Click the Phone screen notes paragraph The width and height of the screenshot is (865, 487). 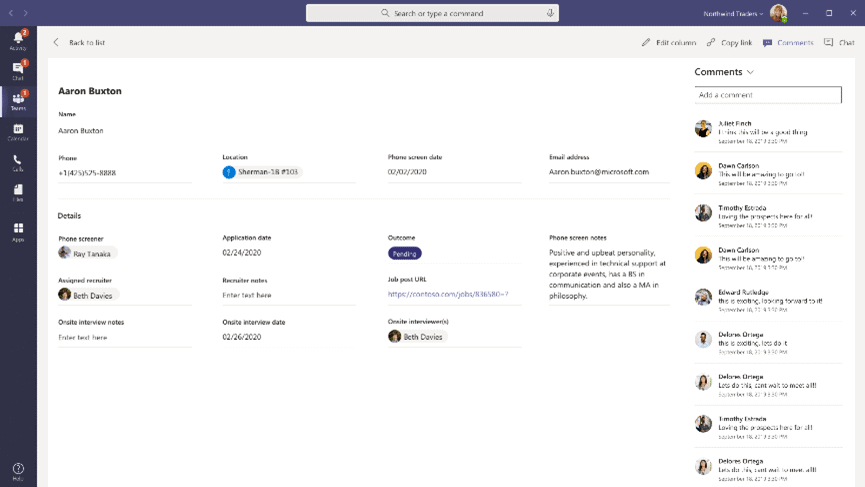(x=607, y=274)
